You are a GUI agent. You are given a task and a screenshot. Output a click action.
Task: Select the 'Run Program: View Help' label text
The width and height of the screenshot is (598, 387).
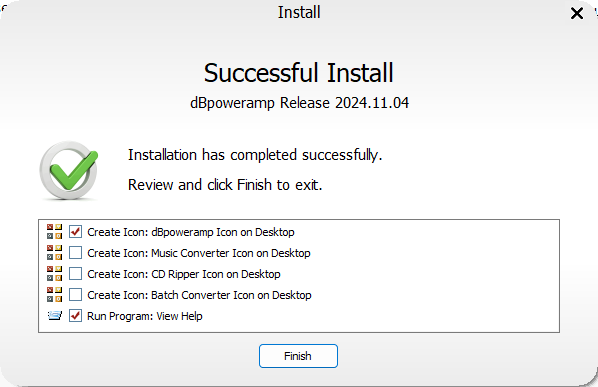pos(145,316)
